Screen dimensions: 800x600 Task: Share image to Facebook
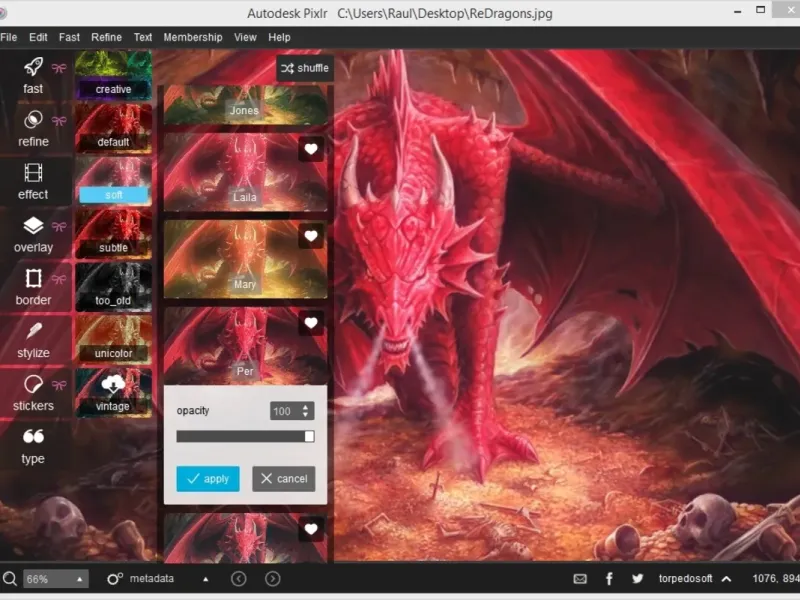pos(609,579)
